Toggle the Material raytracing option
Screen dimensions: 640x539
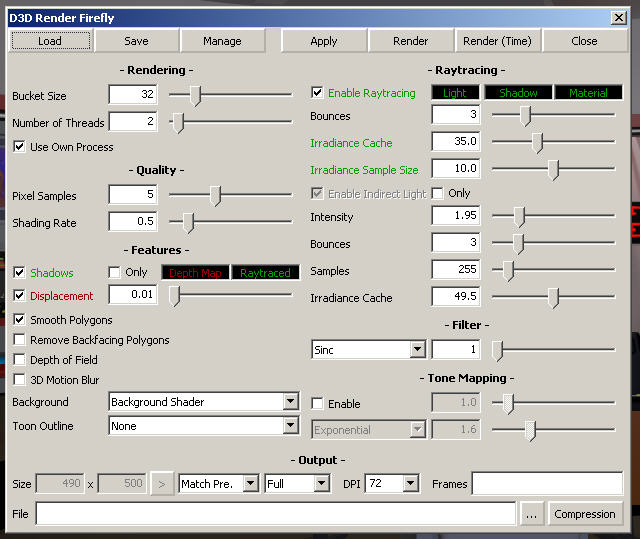point(588,93)
